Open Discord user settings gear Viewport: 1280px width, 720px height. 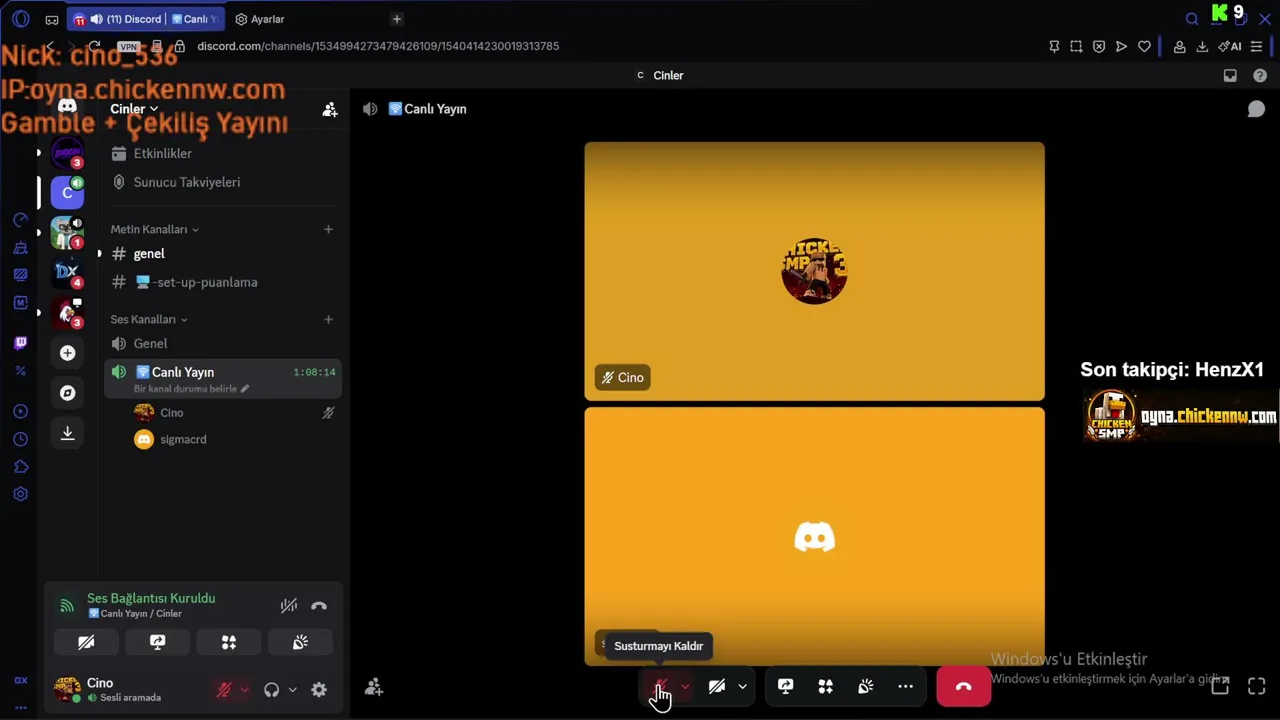[x=319, y=689]
